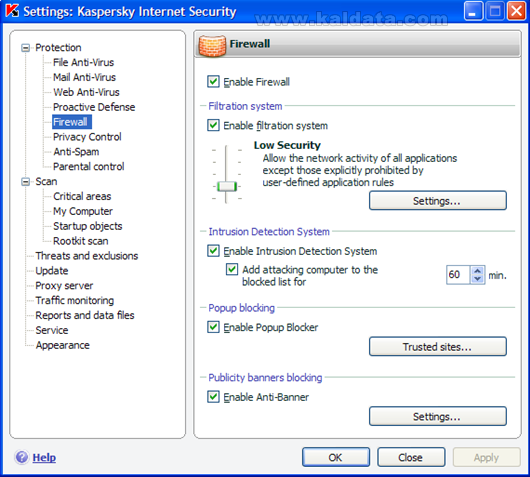Select Service in tree
Viewport: 530px width, 477px height.
point(52,330)
